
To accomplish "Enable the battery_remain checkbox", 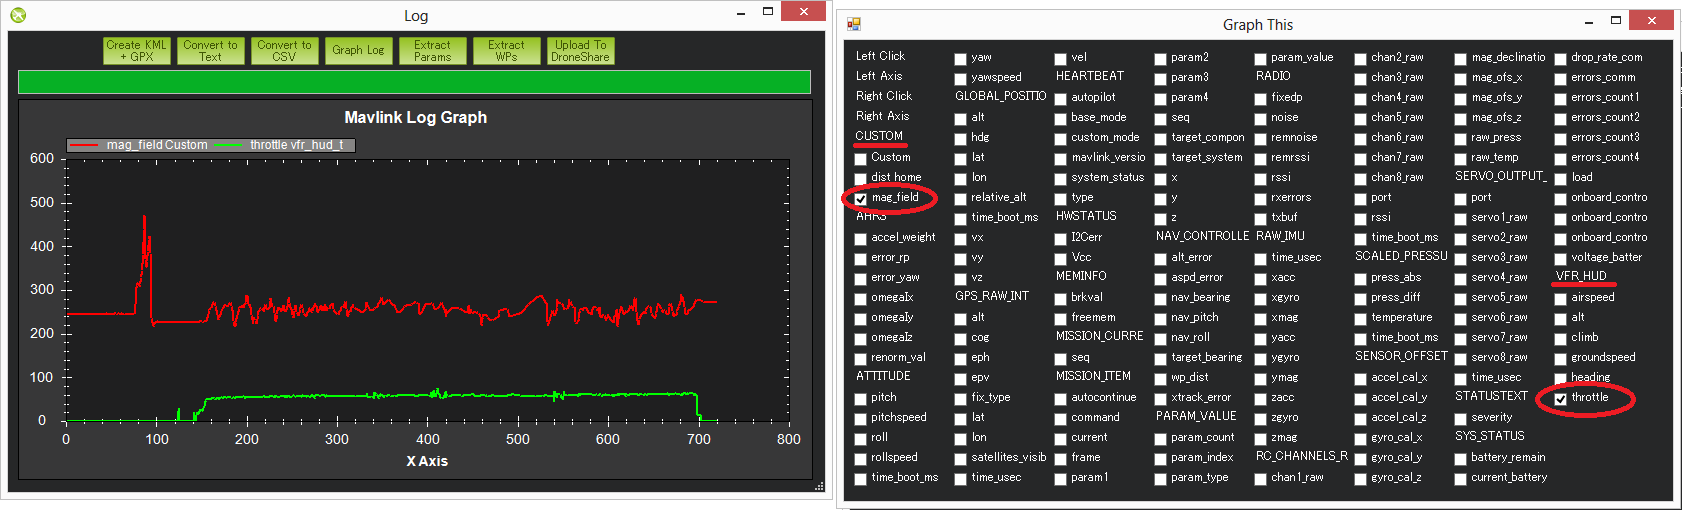I will click(1461, 459).
